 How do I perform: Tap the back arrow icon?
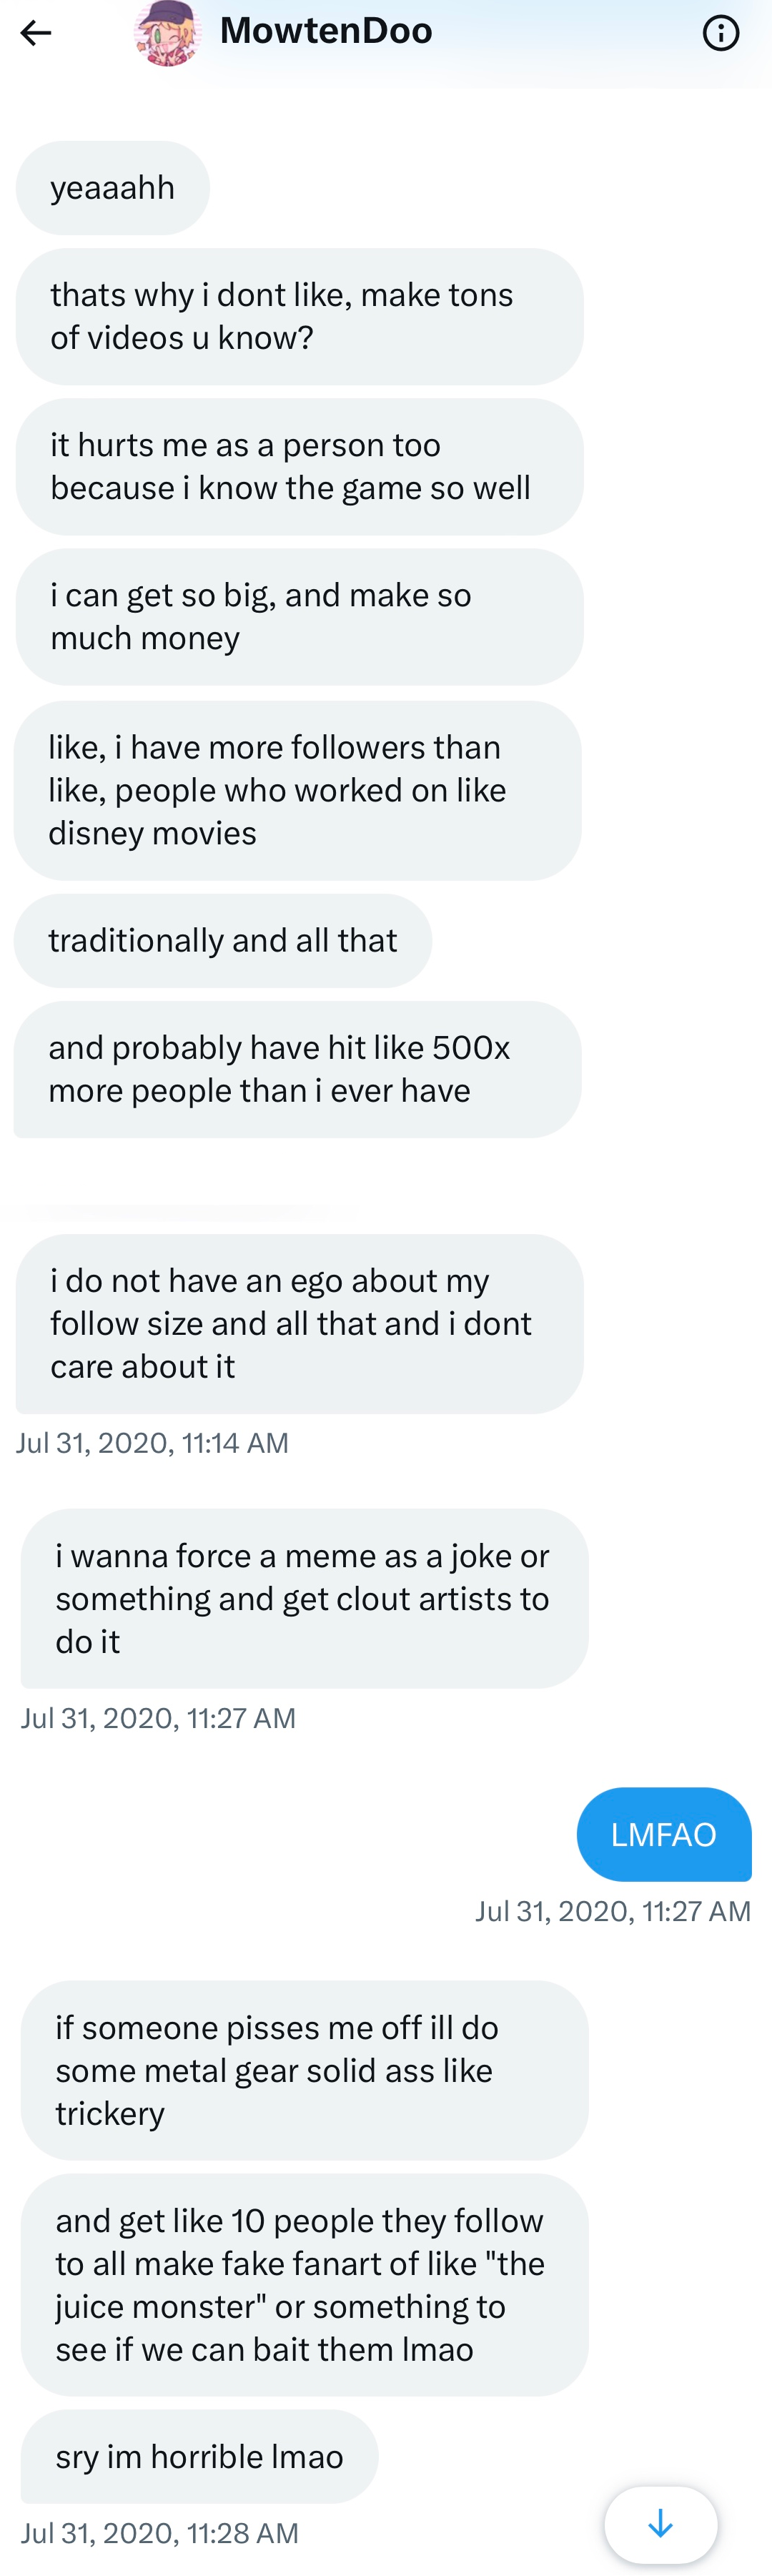click(36, 33)
